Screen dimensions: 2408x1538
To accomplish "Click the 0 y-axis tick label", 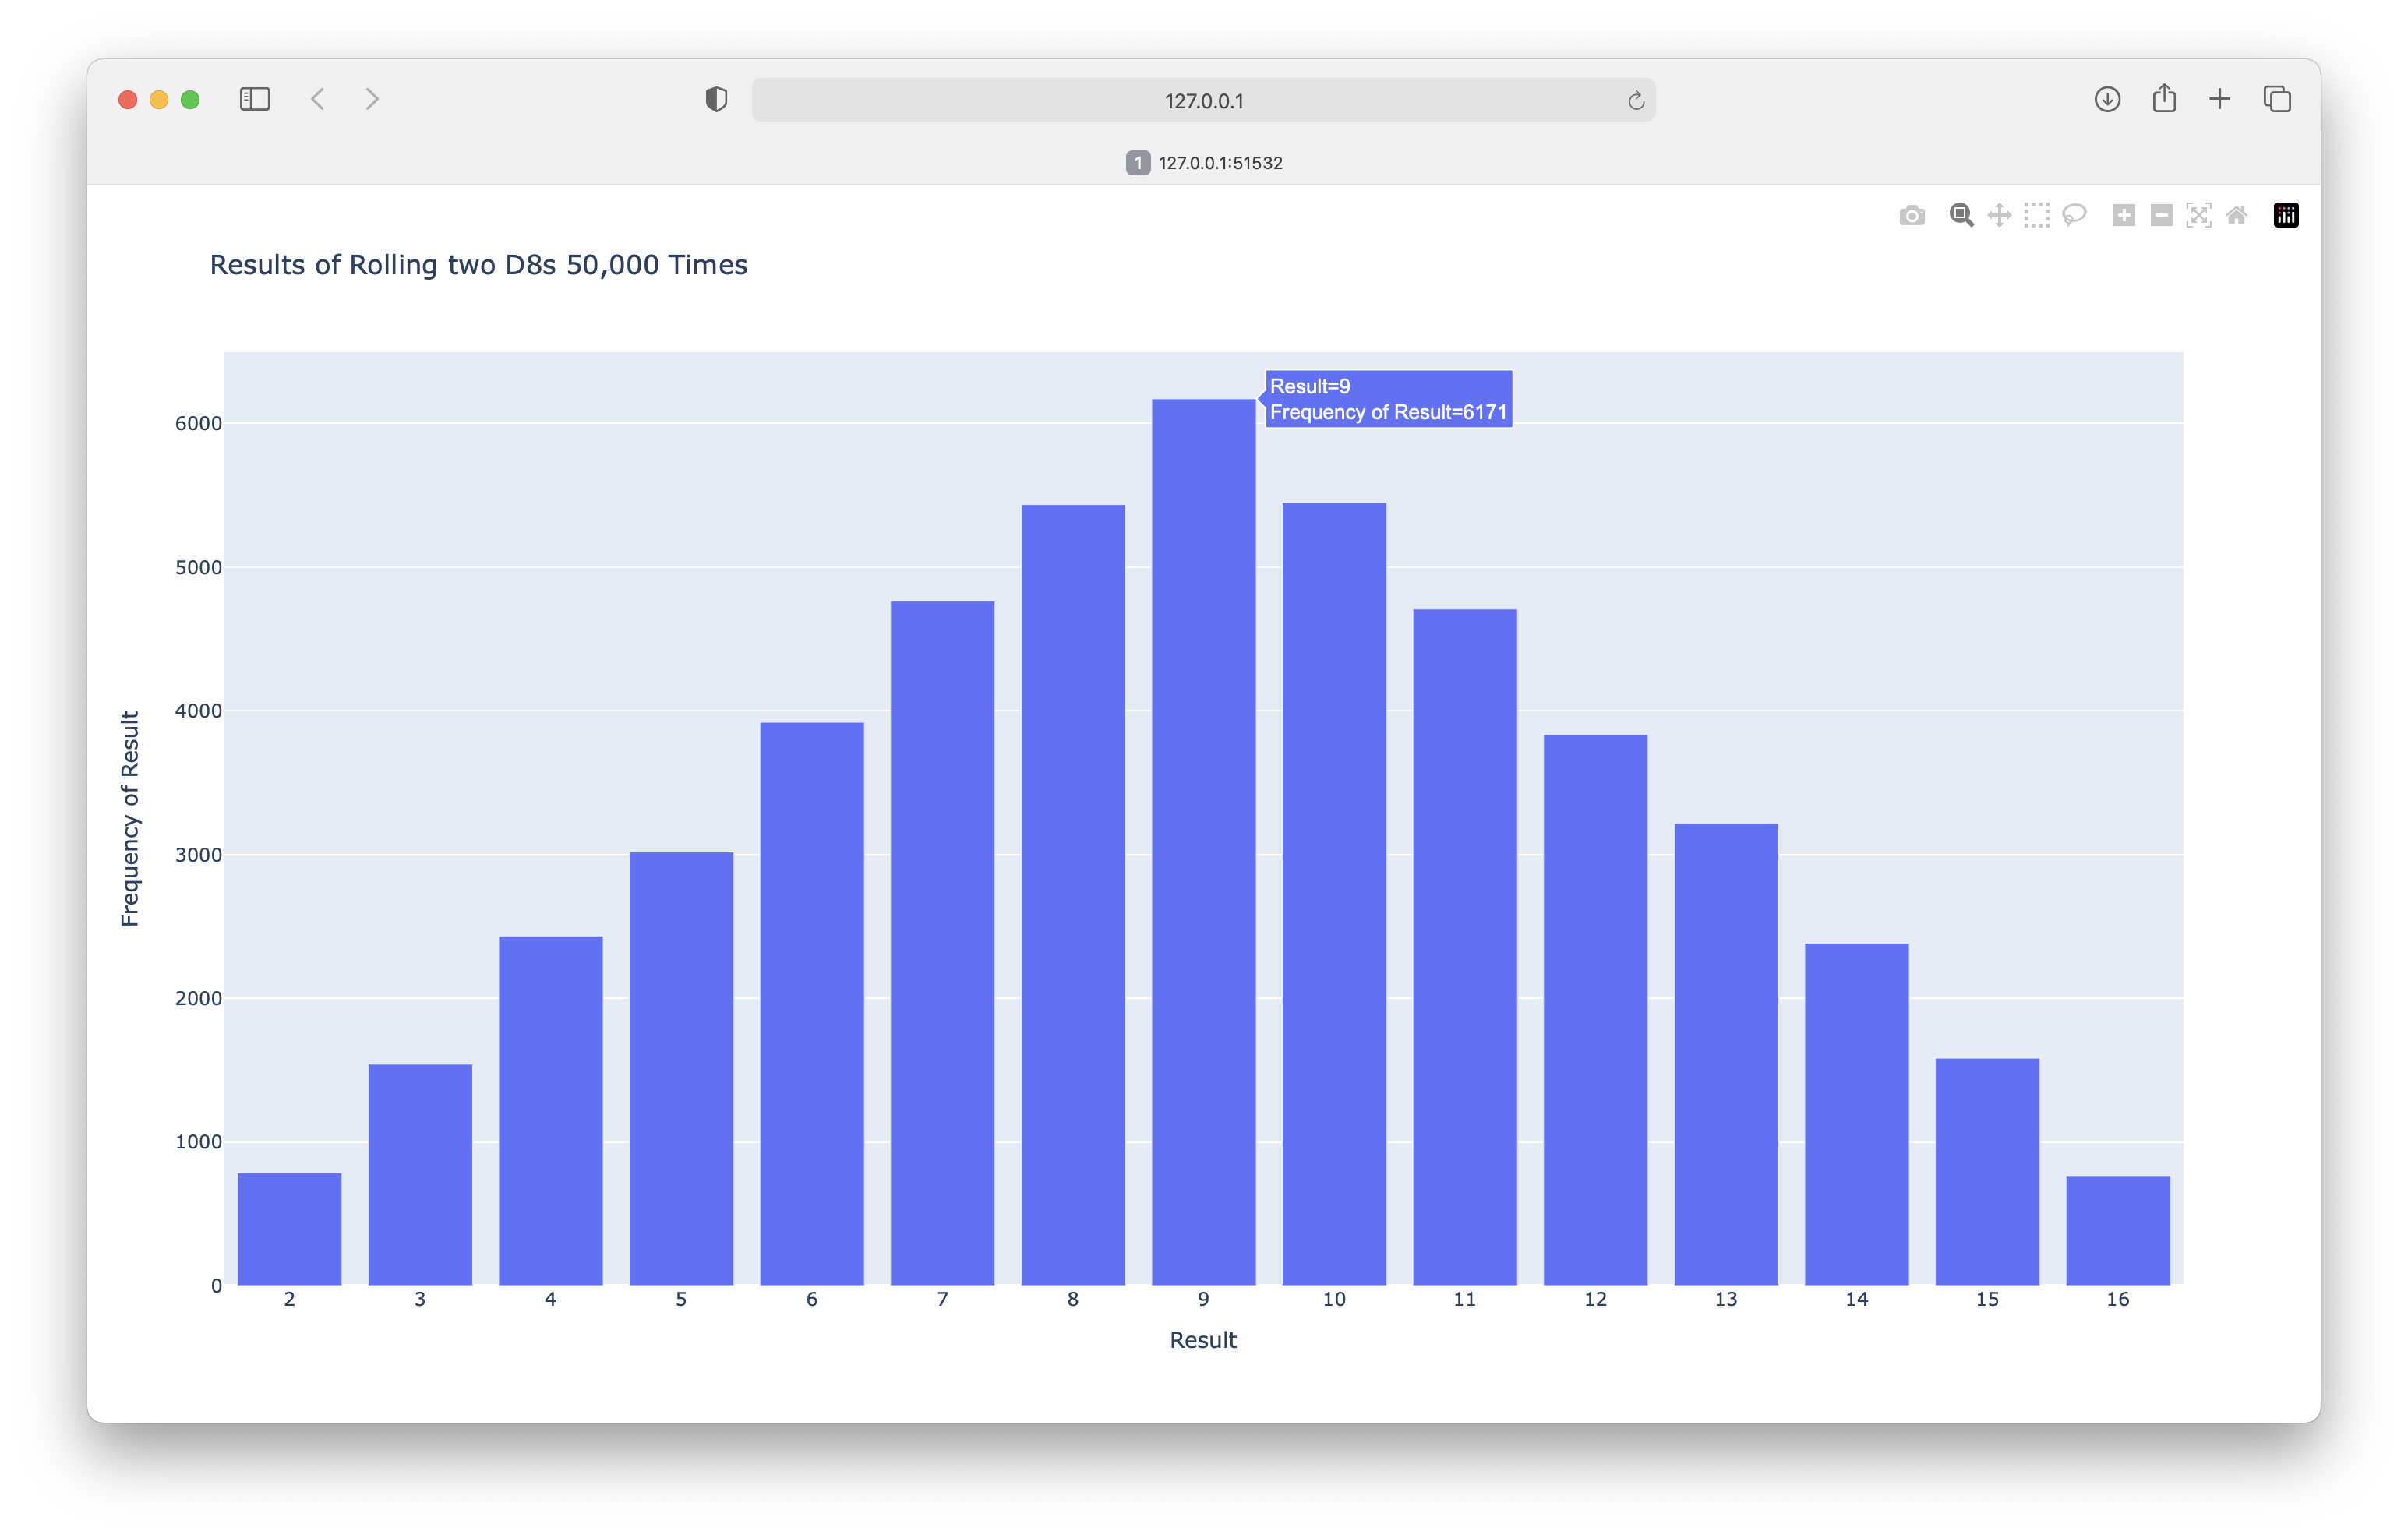I will coord(216,1286).
